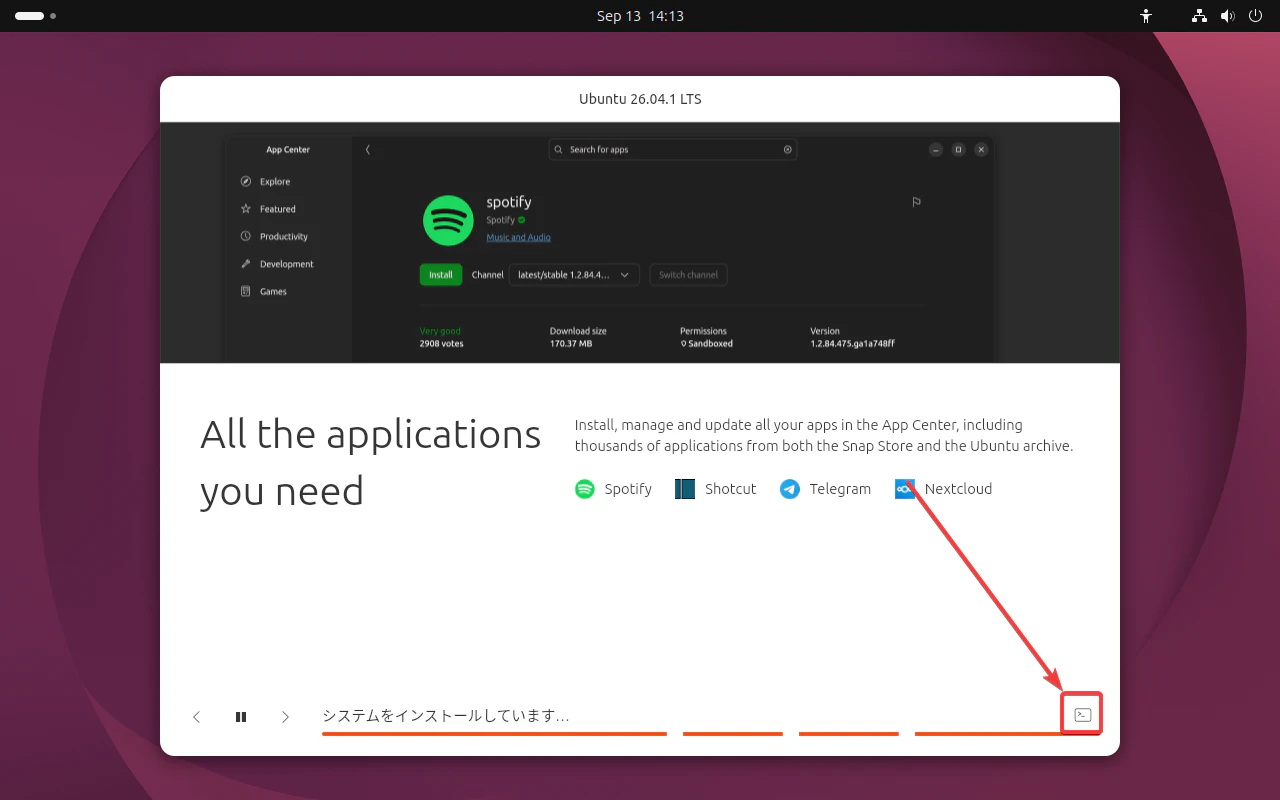Click the volume icon in top bar
Viewport: 1280px width, 800px height.
(1228, 16)
